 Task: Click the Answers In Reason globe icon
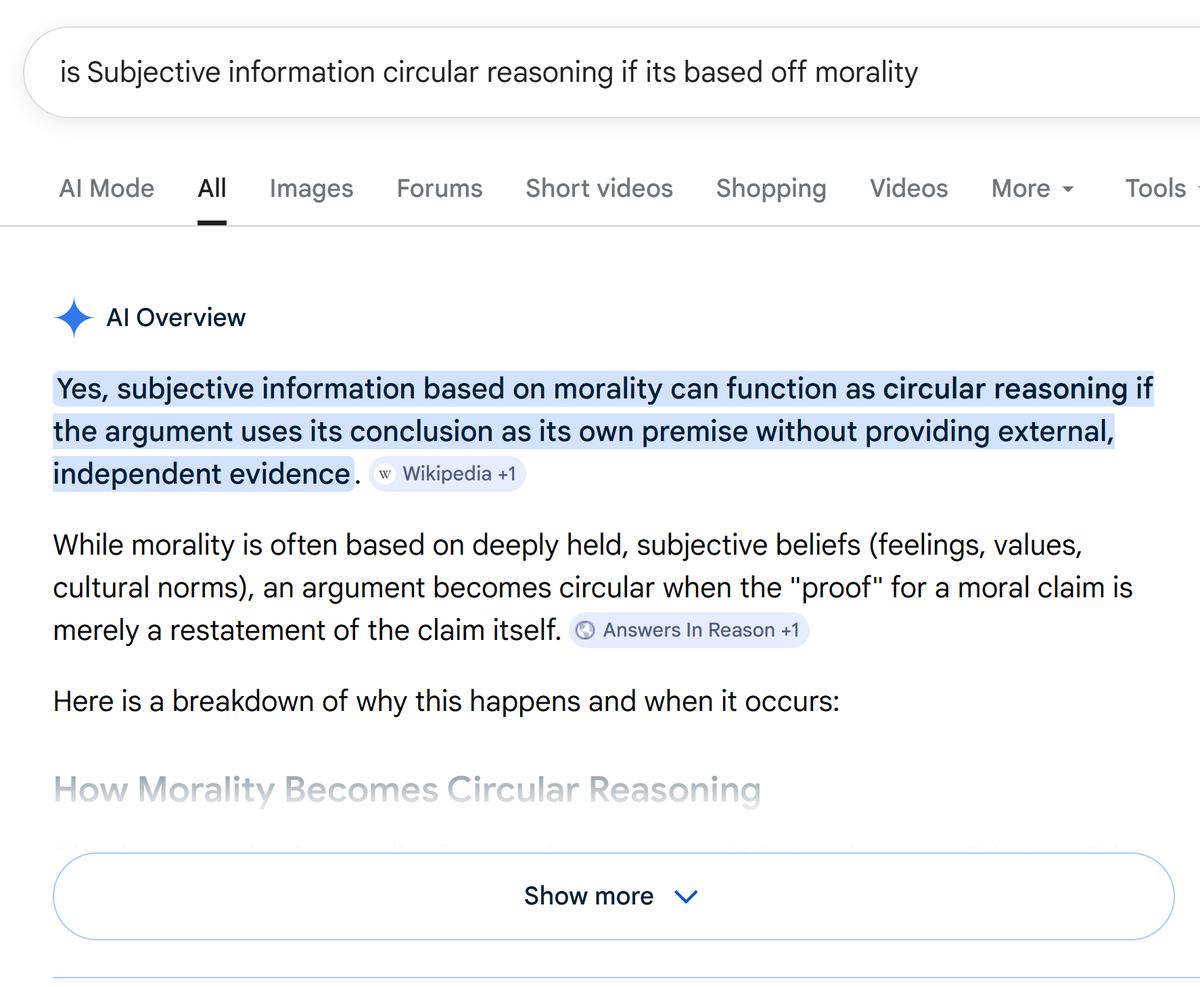(587, 630)
